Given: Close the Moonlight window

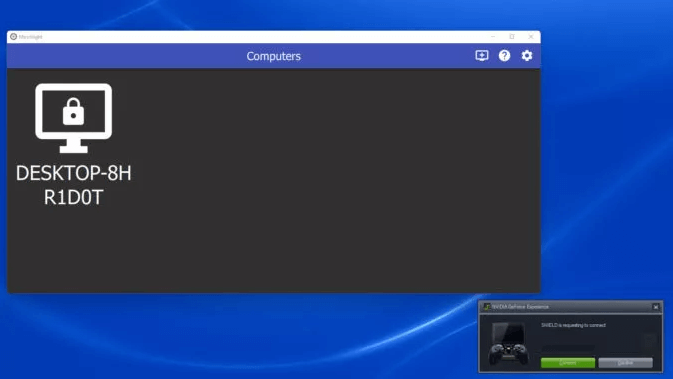Looking at the screenshot, I should (531, 36).
